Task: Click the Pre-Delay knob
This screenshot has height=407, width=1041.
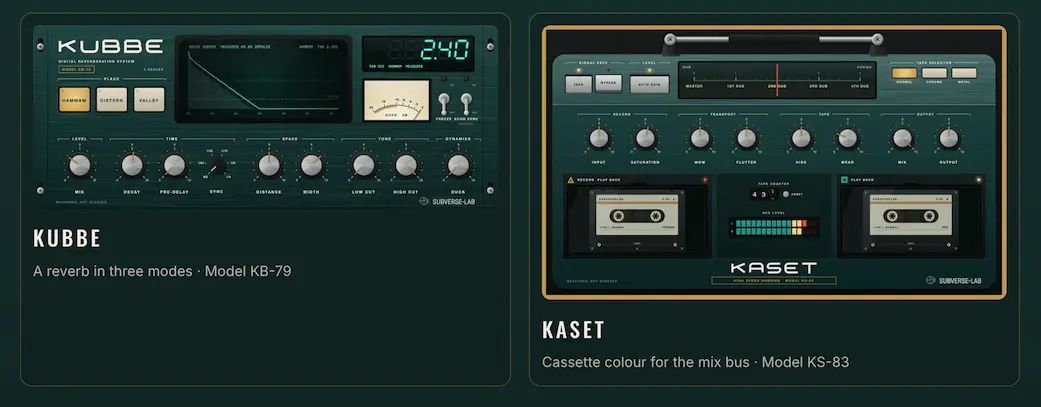Action: click(x=174, y=165)
